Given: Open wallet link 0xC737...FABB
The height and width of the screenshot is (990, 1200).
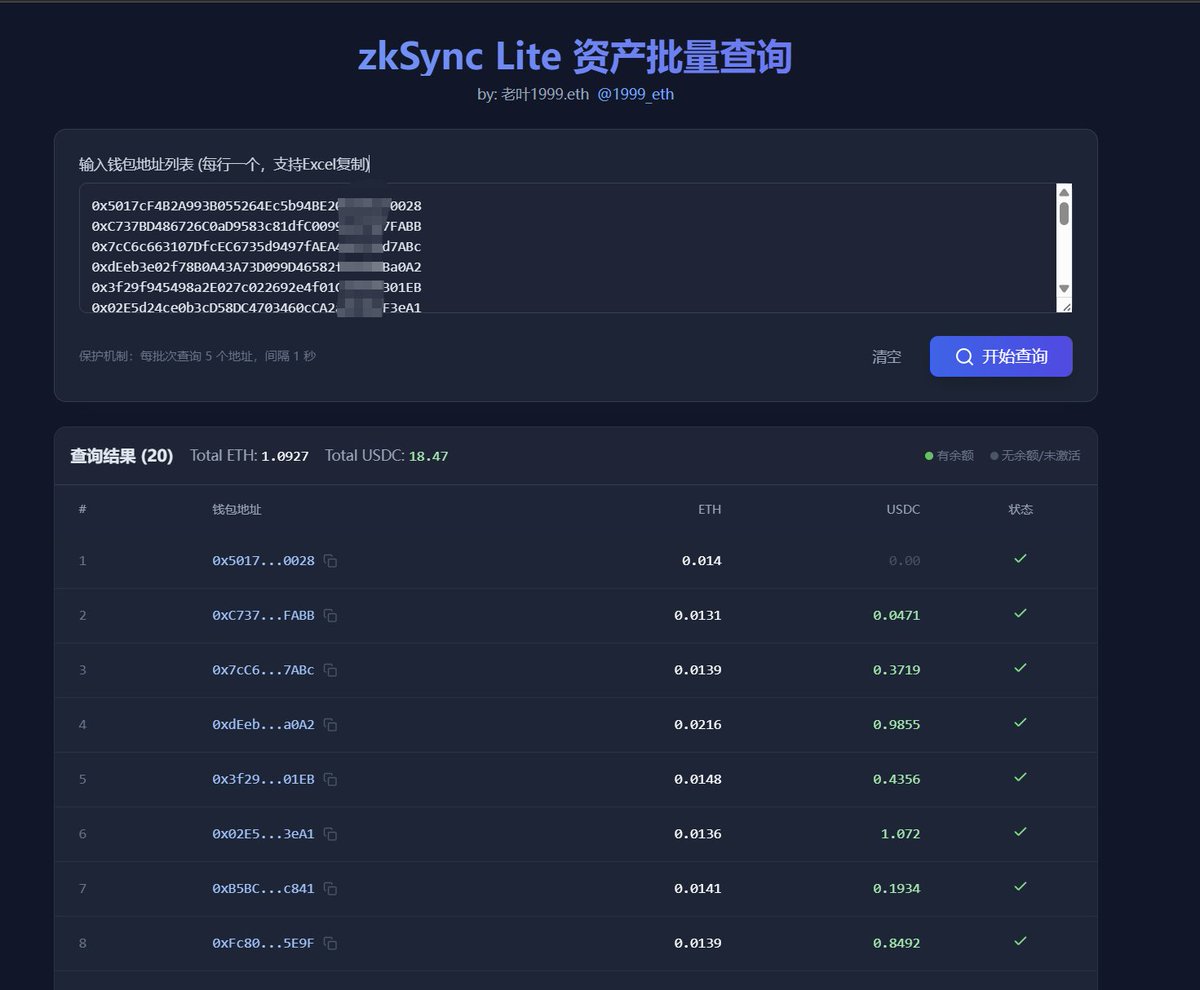Looking at the screenshot, I should [x=263, y=616].
